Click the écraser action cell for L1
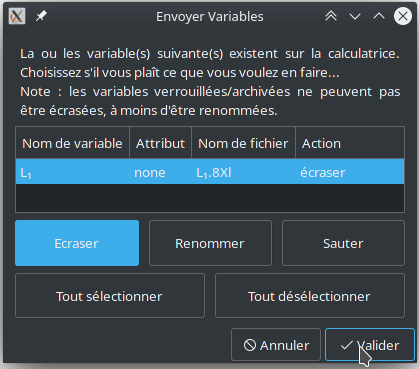 [323, 172]
